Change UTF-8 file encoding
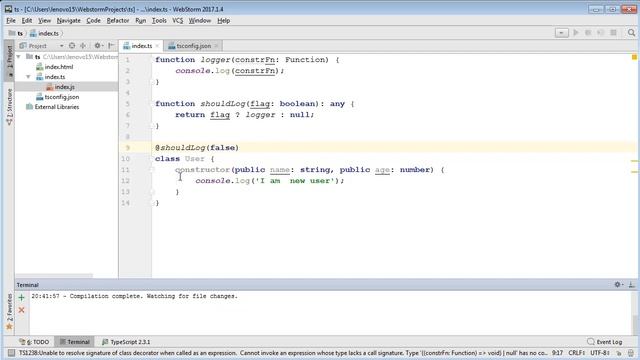Image resolution: width=640 pixels, height=360 pixels. [600, 353]
